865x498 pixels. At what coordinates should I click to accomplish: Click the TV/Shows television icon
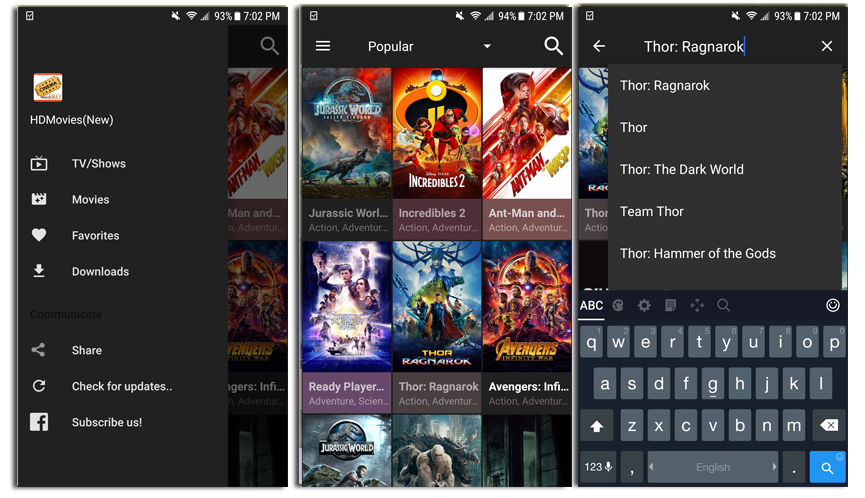[39, 163]
